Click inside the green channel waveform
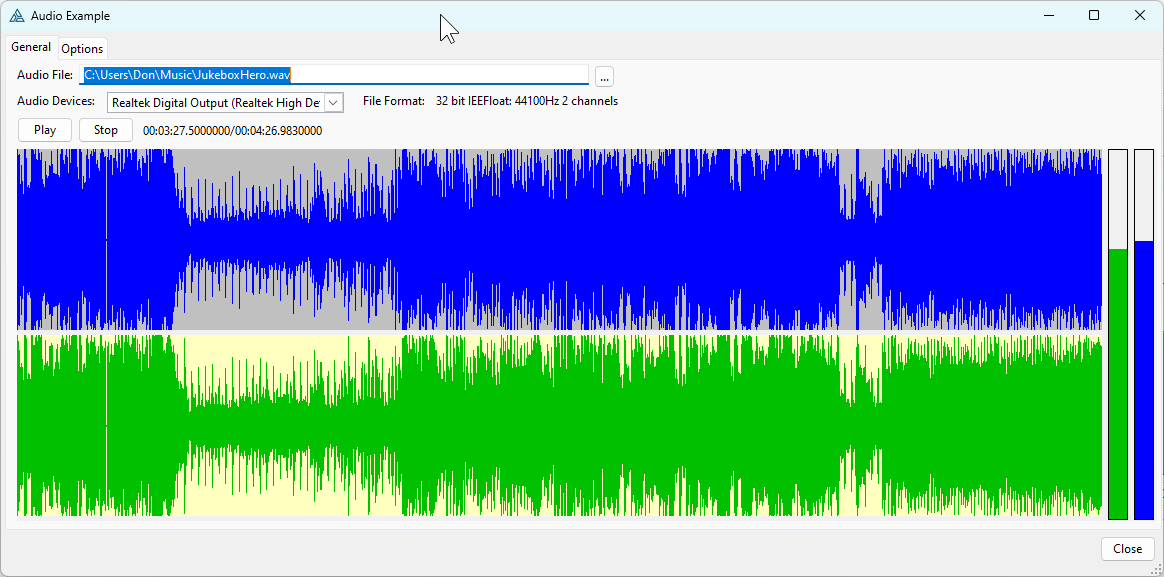 560,425
